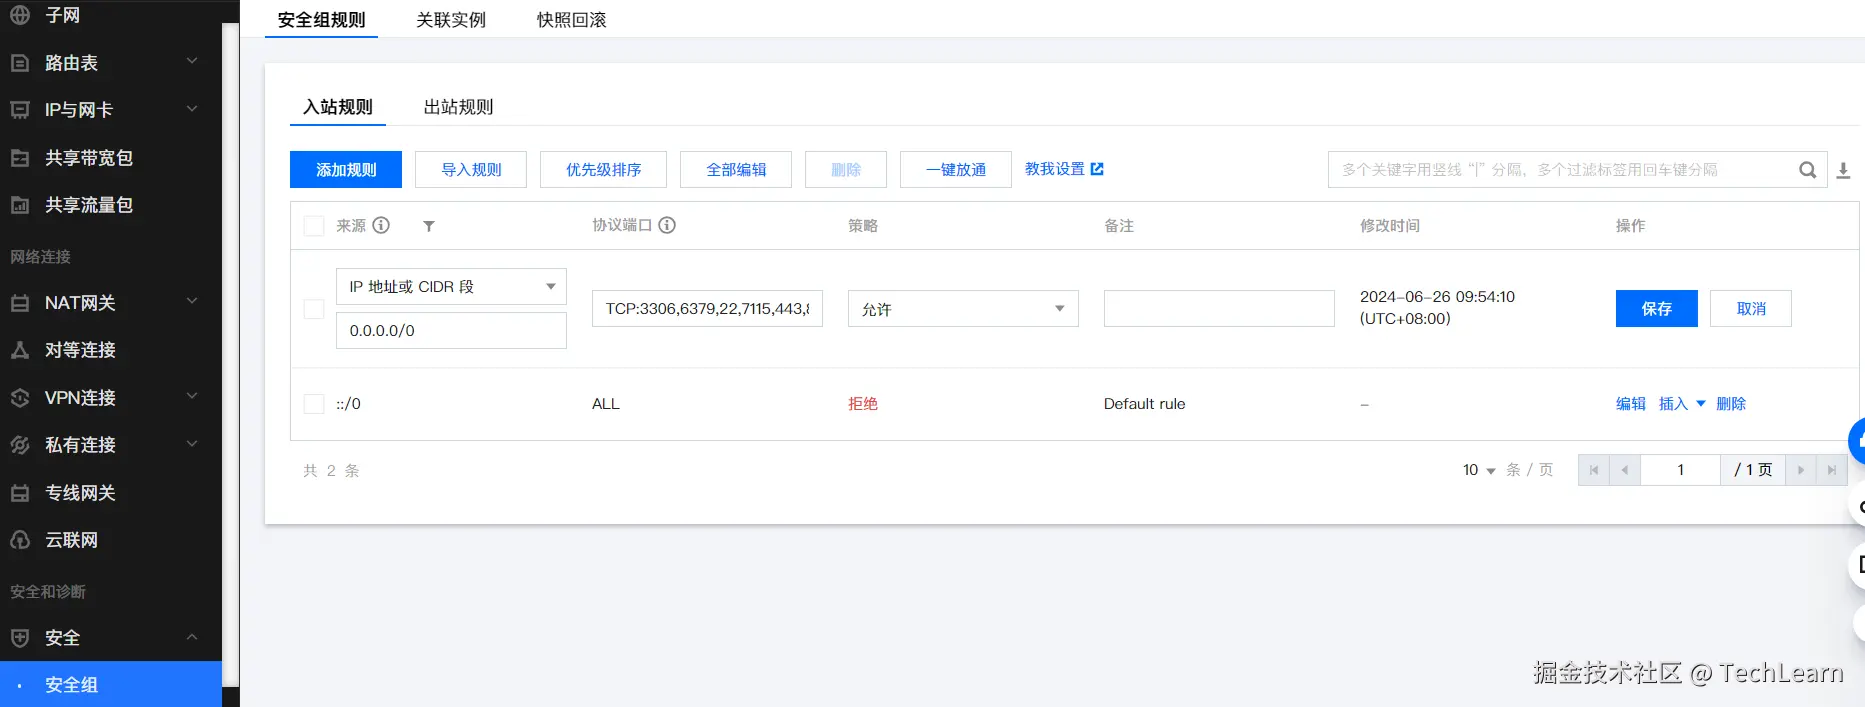This screenshot has width=1865, height=707.
Task: Click the 一键放通 button
Action: (956, 170)
